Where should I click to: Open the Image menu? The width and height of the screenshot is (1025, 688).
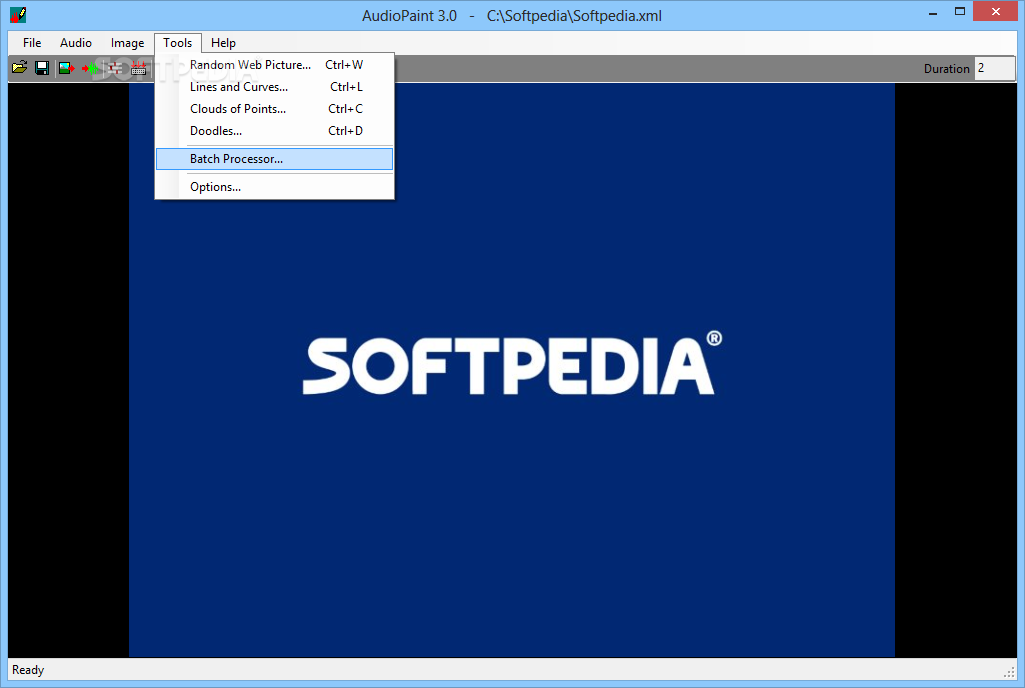(127, 43)
